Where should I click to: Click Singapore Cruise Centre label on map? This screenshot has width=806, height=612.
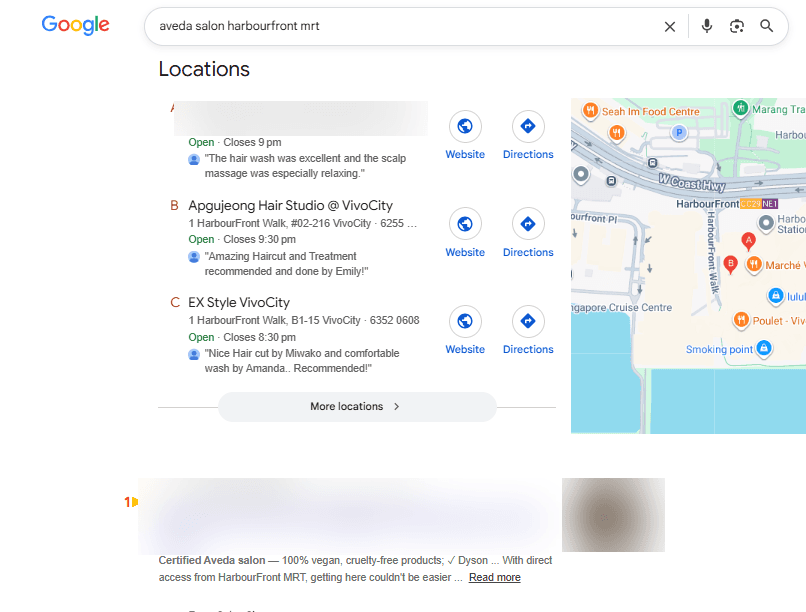coord(622,307)
